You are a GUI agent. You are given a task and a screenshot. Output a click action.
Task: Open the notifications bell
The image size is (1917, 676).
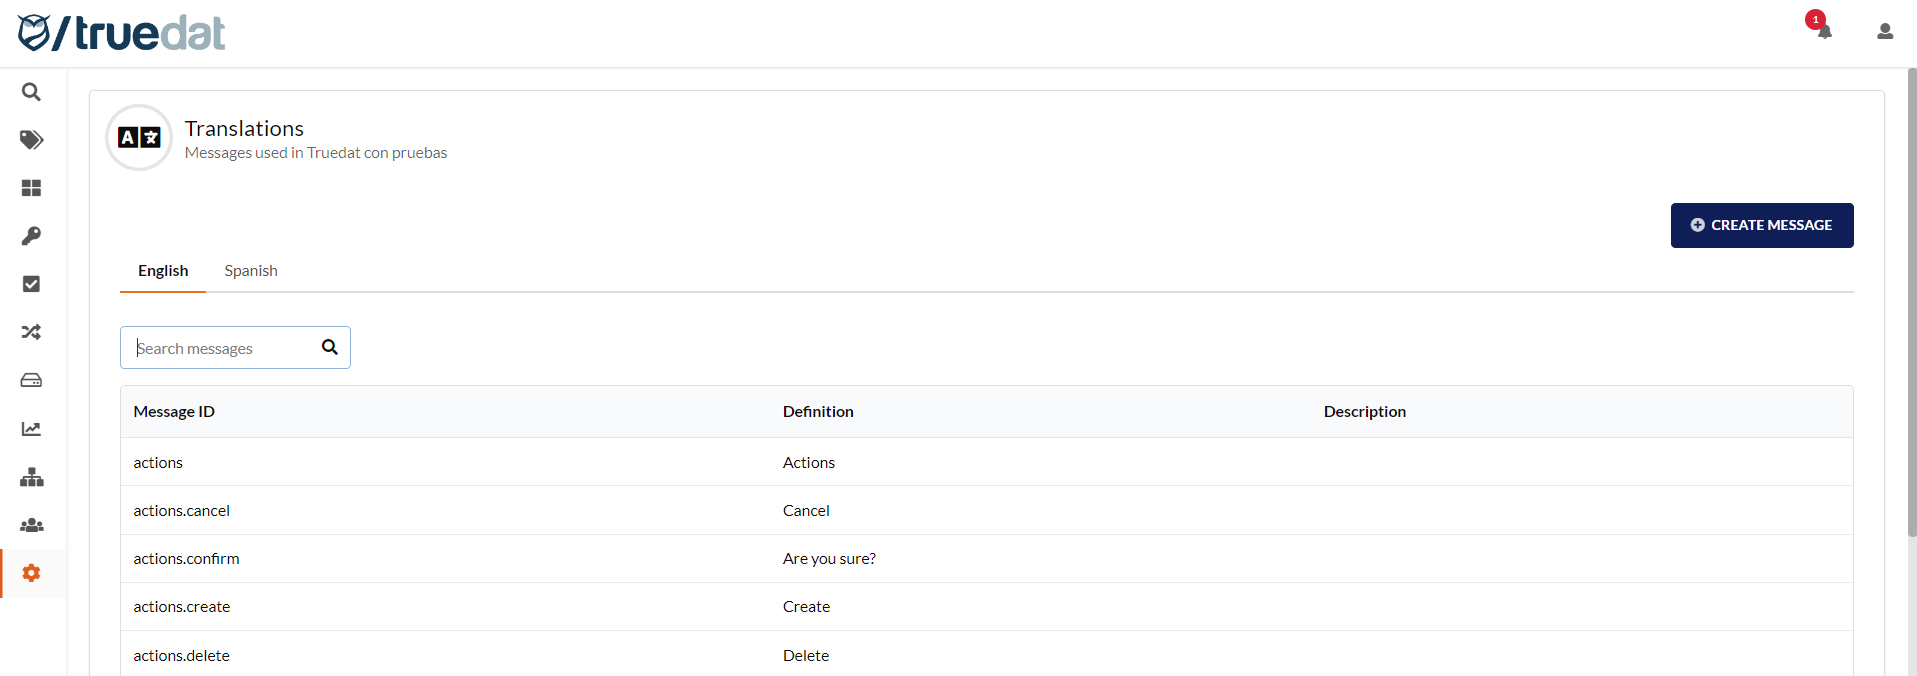1824,31
